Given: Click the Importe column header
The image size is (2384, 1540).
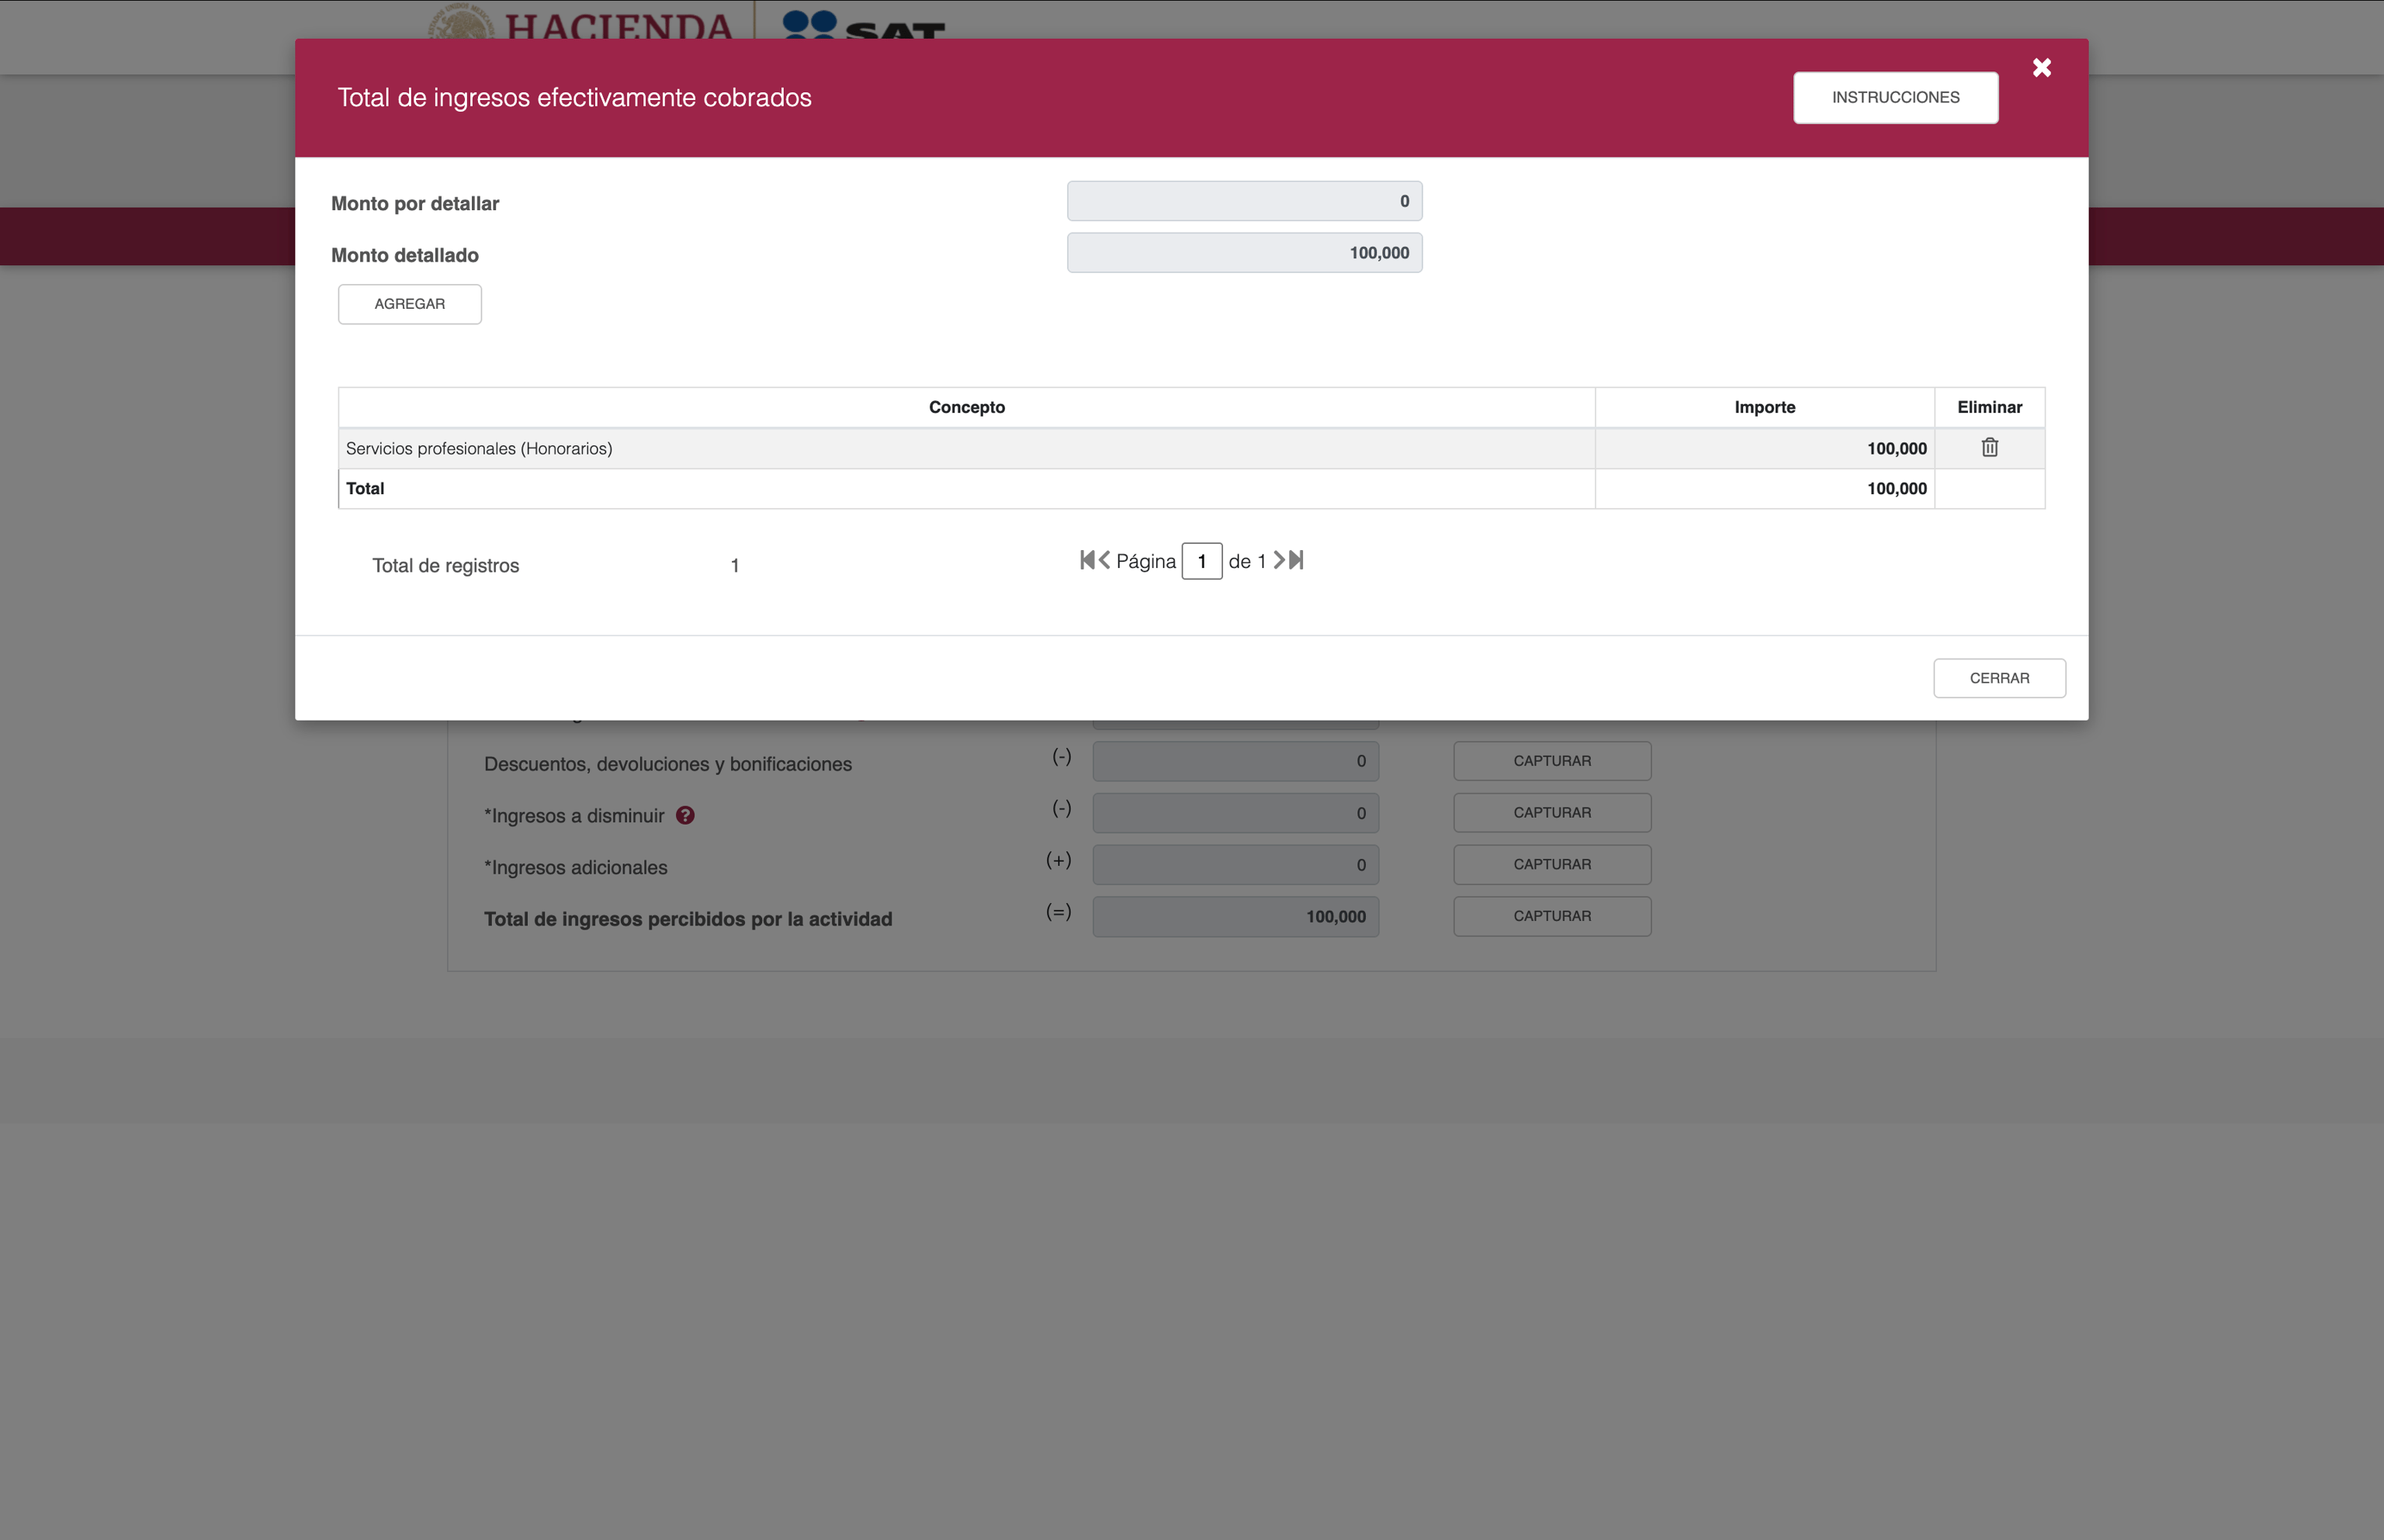Looking at the screenshot, I should coord(1764,407).
